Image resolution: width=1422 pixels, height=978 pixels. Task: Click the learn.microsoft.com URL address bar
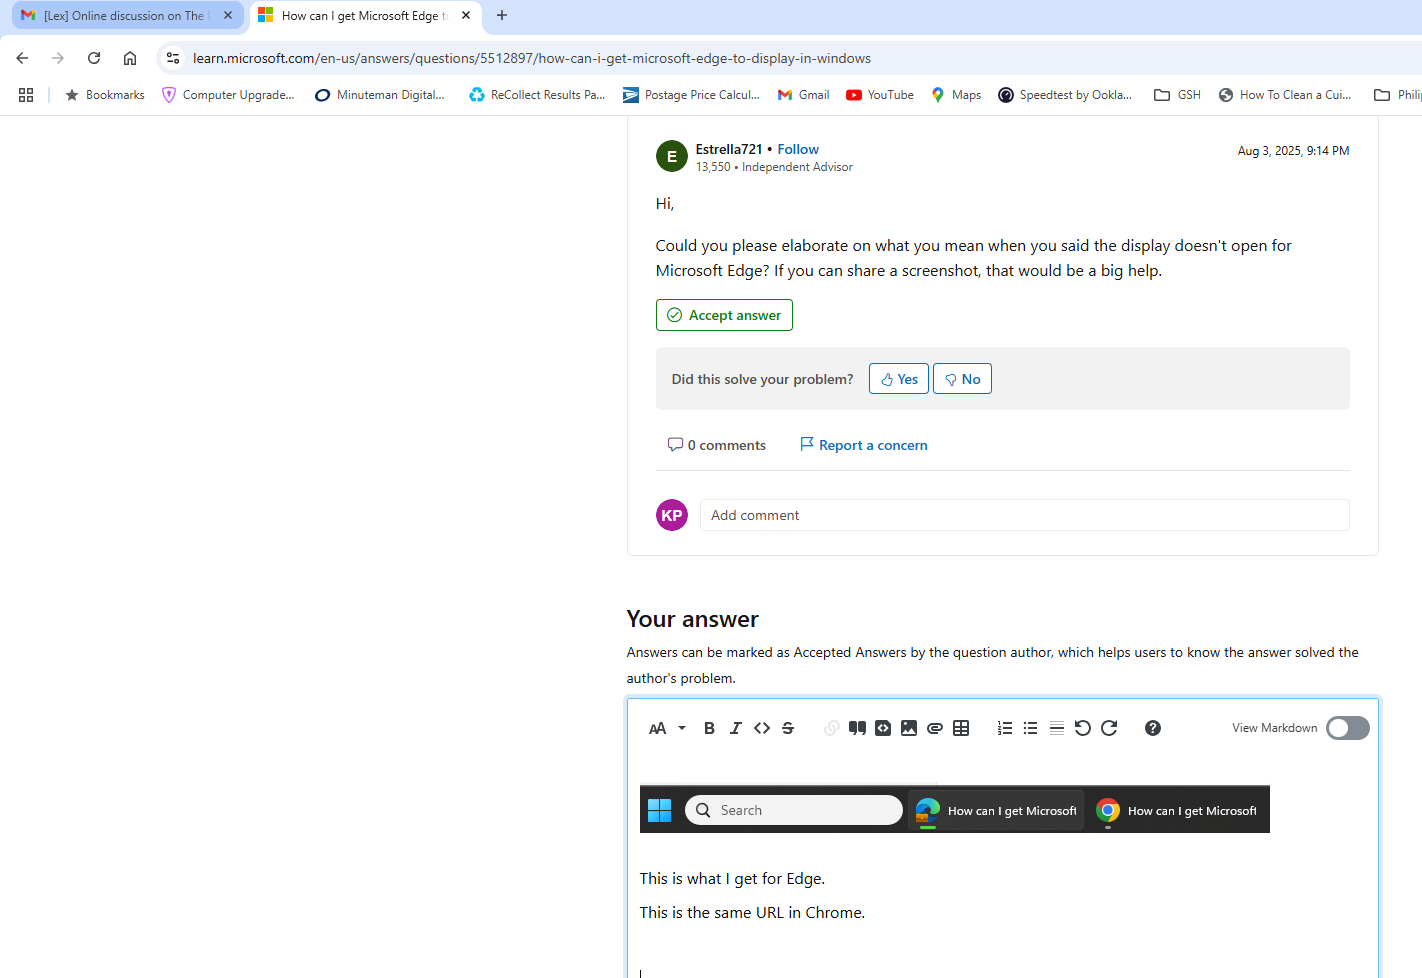pyautogui.click(x=532, y=58)
